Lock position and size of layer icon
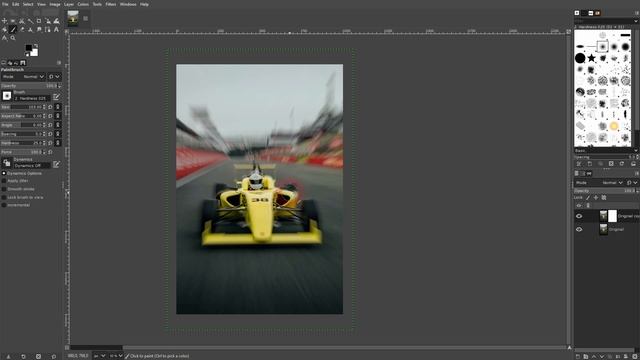 coord(596,198)
